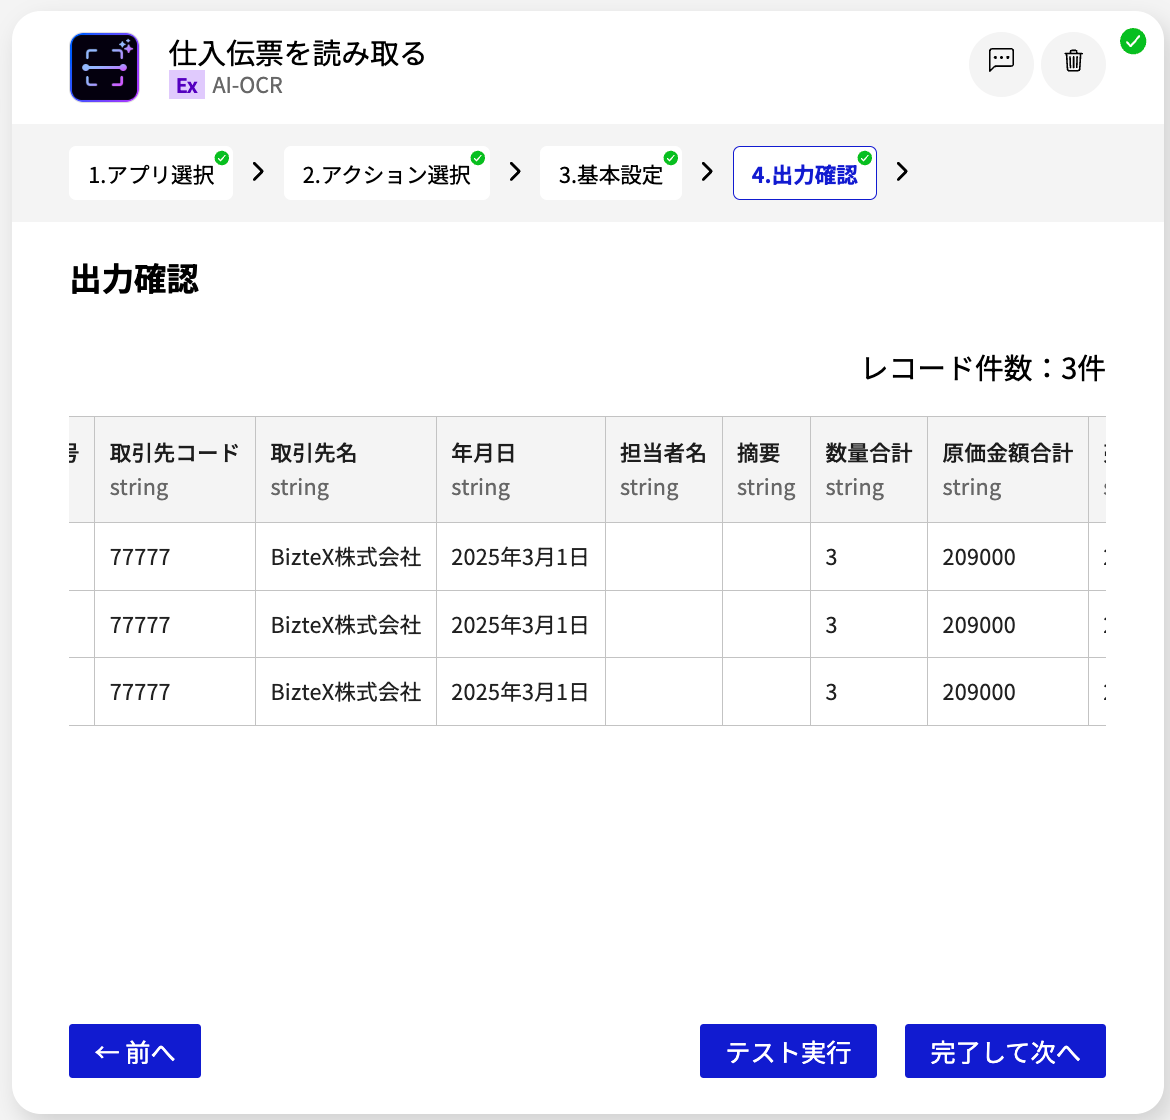Screen dimensions: 1170x1120
Task: Click 209000 in the first data row
Action: 978,557
